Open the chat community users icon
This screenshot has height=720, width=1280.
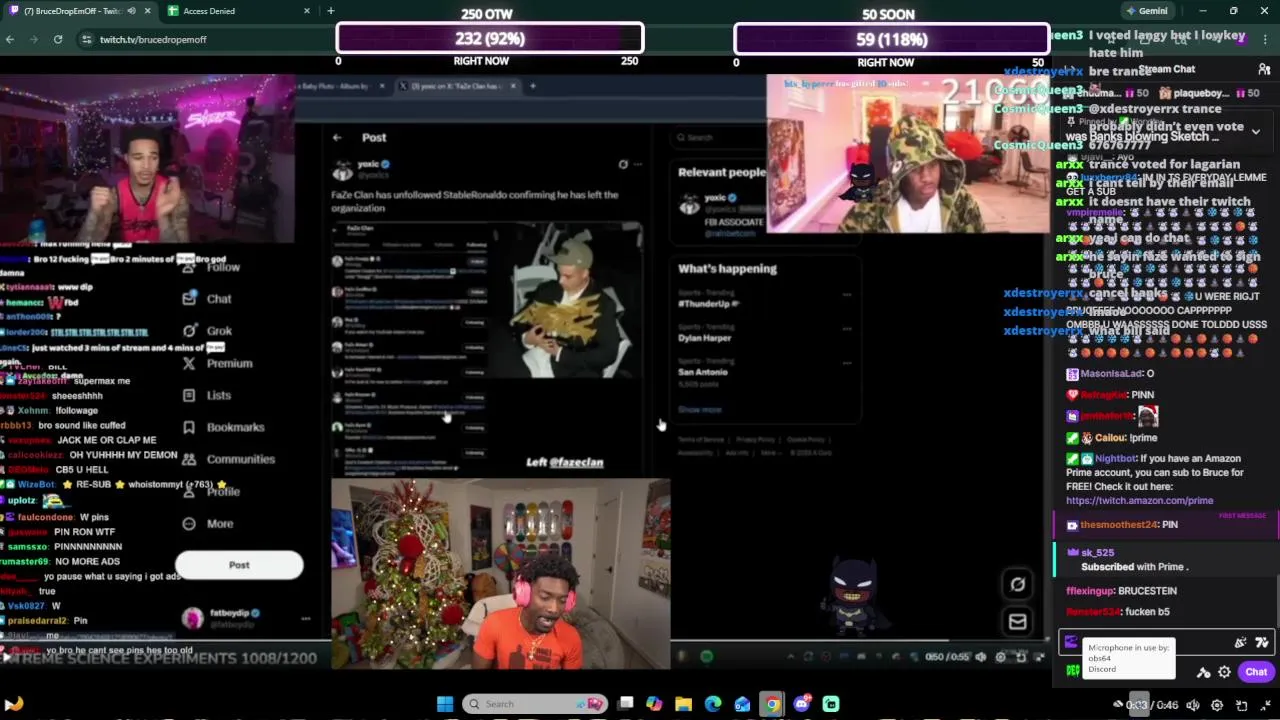click(x=1264, y=69)
